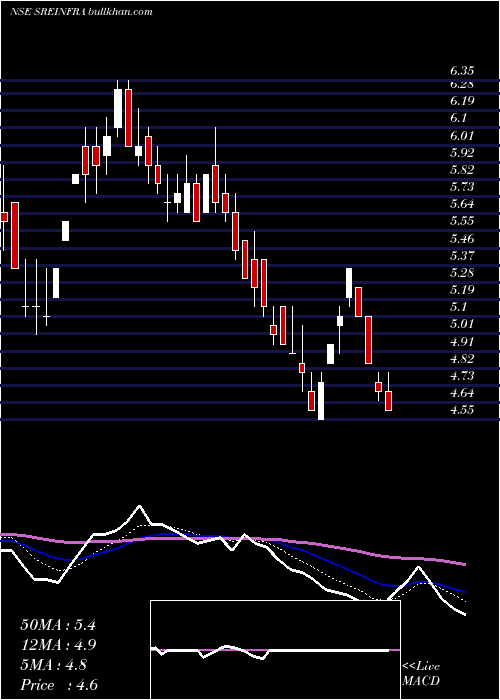The height and width of the screenshot is (700, 500).
Task: Click the 5.82 price axis label
Action: pos(462,170)
